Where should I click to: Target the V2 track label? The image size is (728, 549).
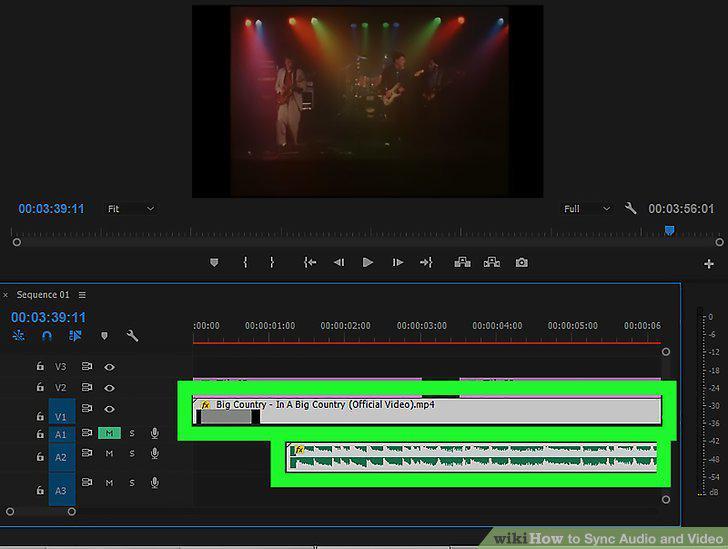(x=61, y=388)
